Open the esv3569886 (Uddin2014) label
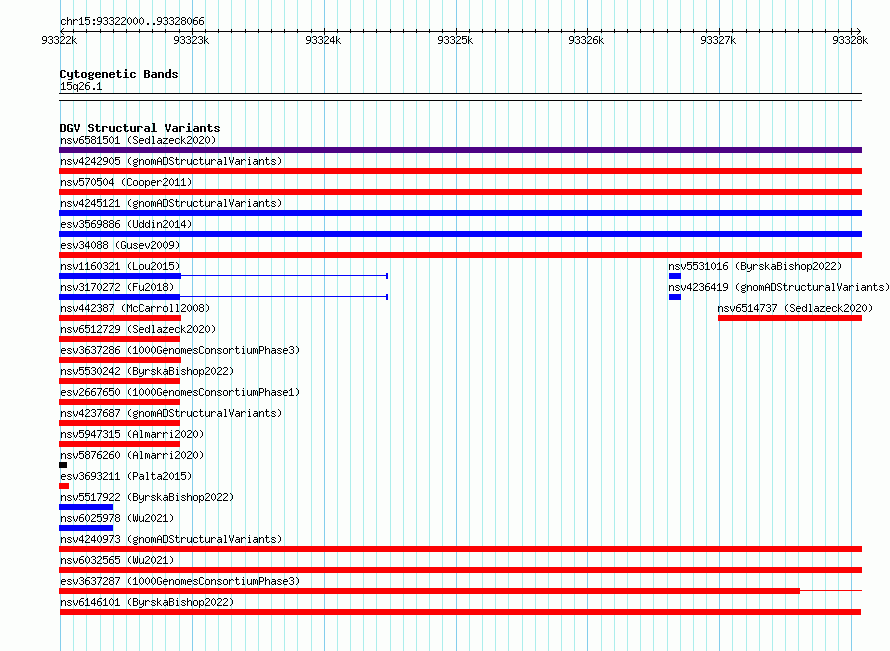 tap(126, 224)
